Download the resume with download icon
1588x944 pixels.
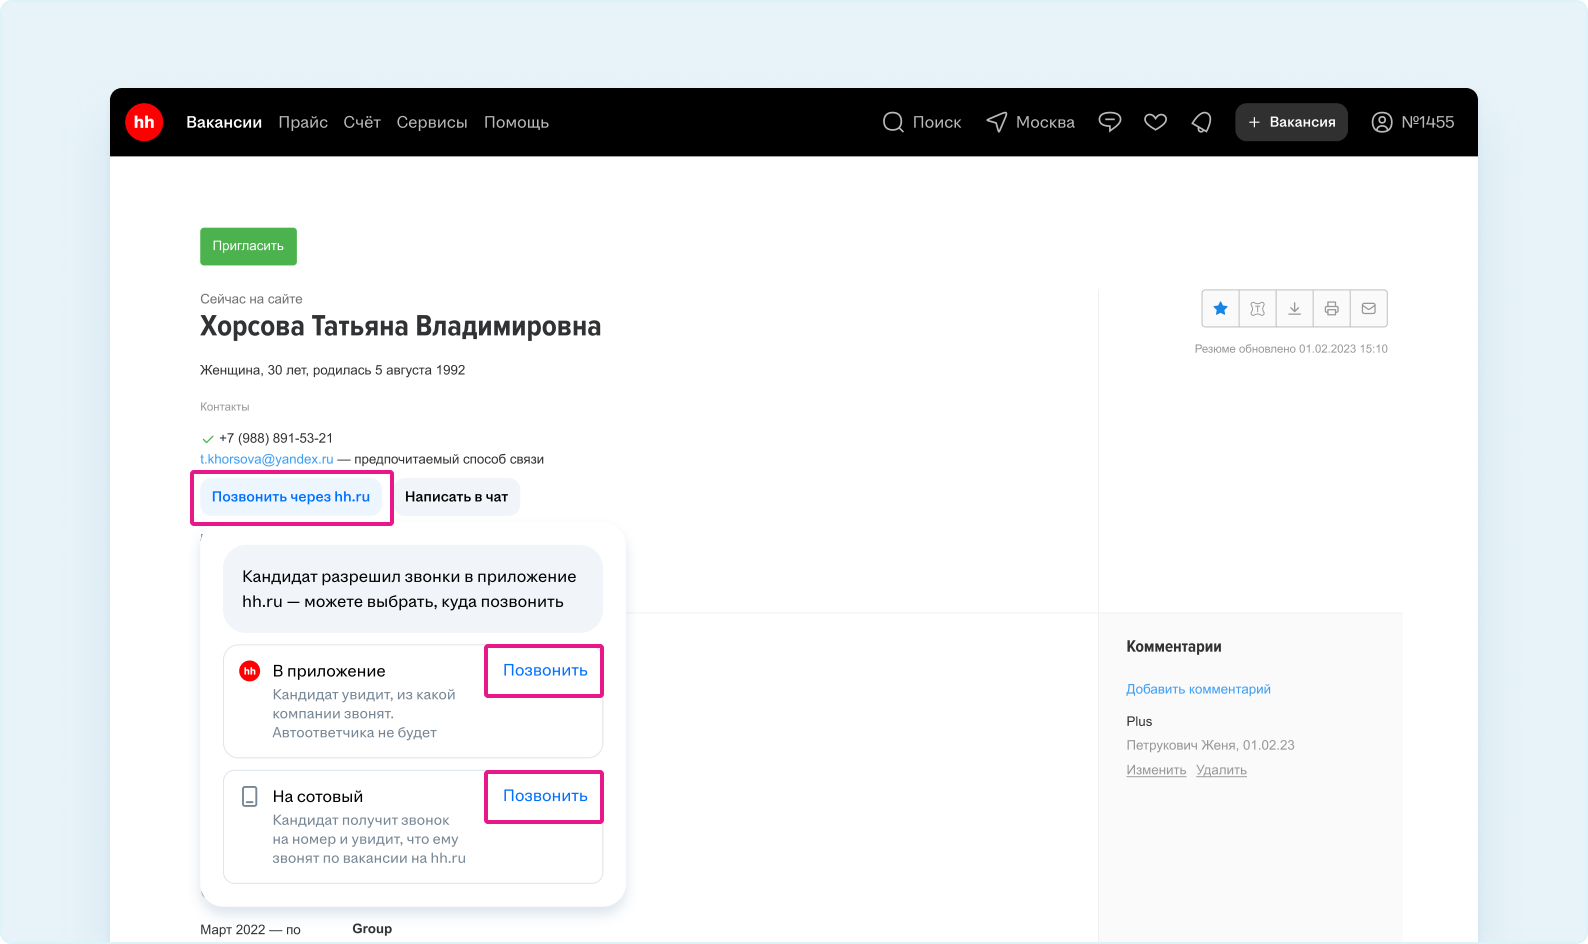pyautogui.click(x=1295, y=309)
